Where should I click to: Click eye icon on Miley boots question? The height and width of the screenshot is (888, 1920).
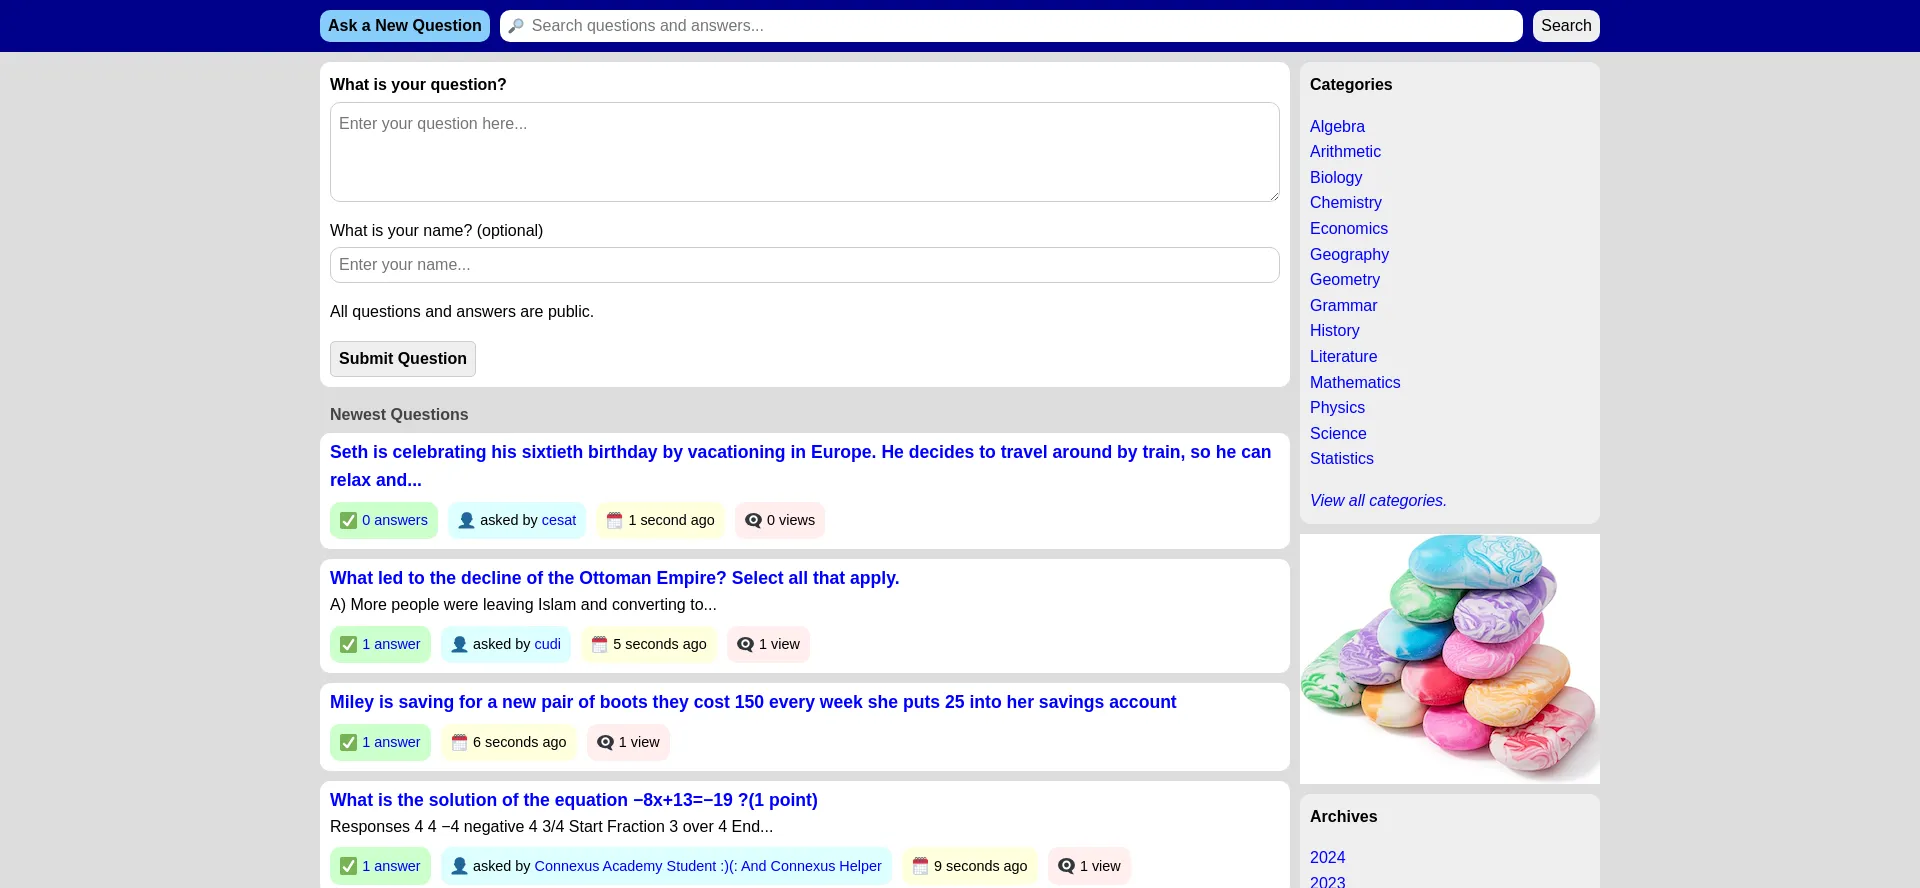tap(605, 743)
